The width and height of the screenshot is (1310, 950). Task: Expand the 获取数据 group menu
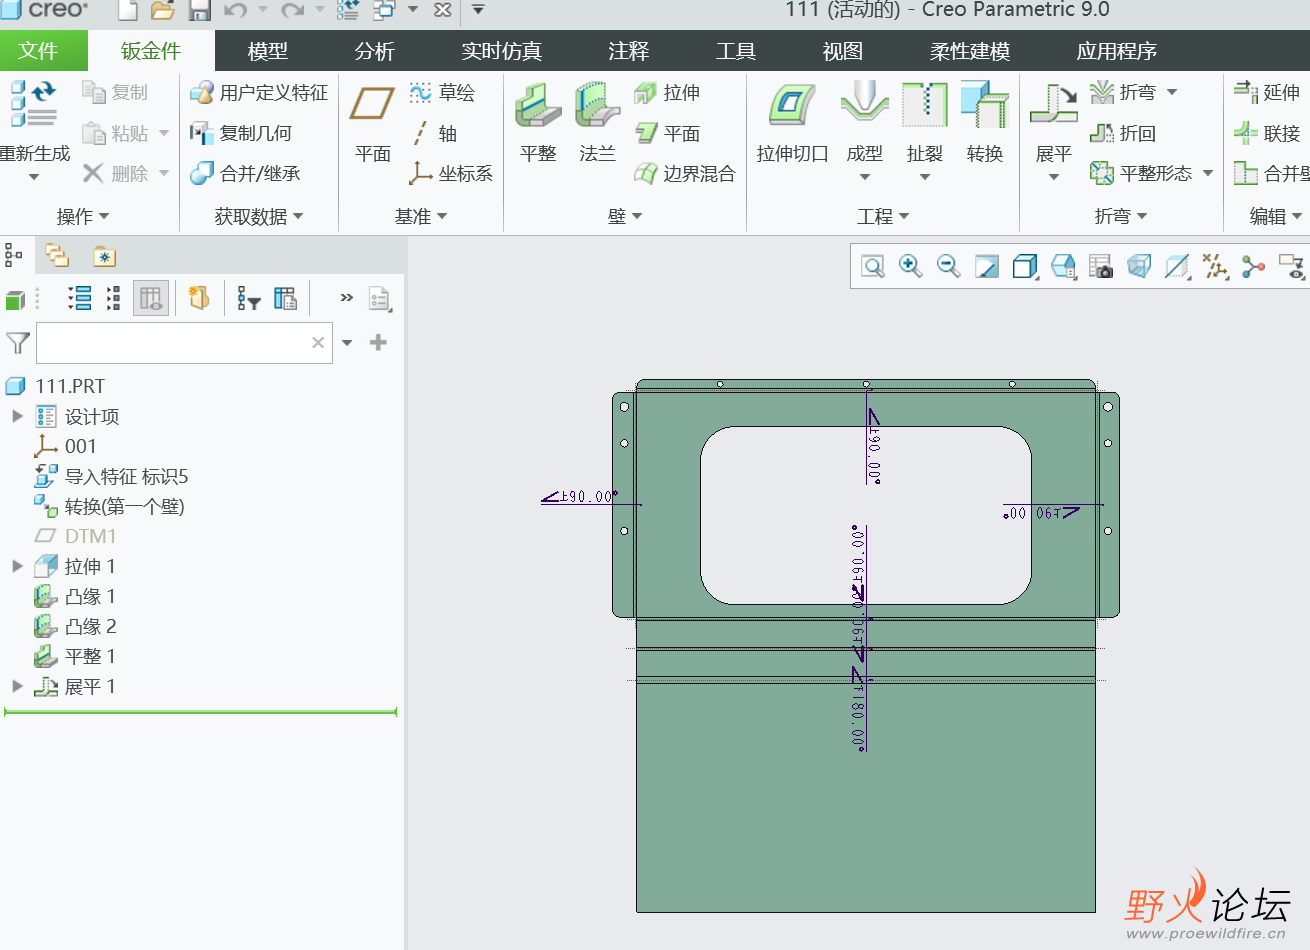pyautogui.click(x=259, y=216)
